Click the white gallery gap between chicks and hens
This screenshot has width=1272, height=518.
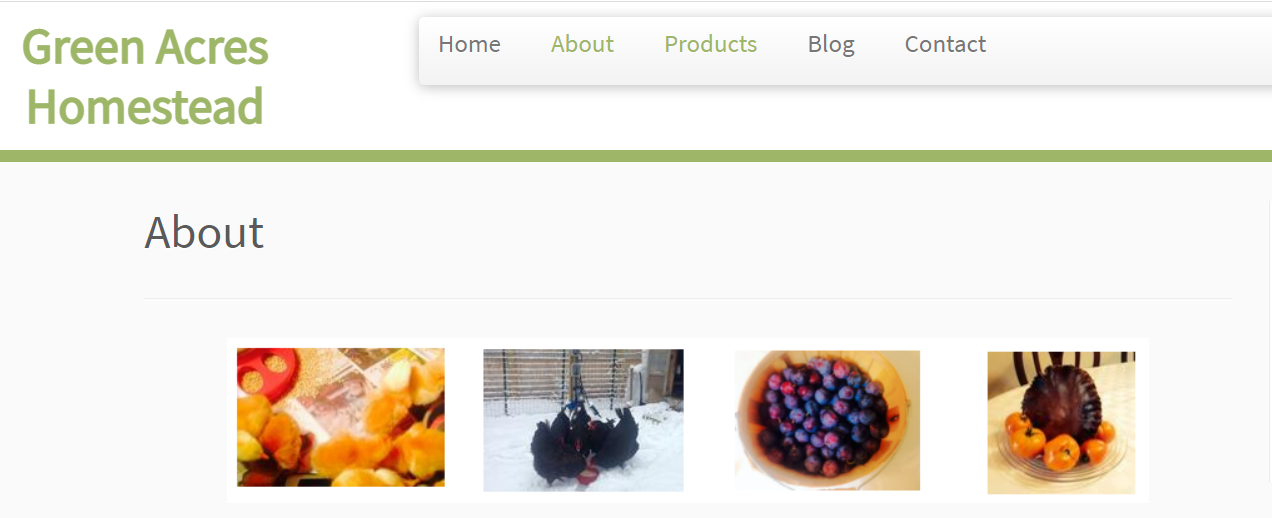pos(464,420)
